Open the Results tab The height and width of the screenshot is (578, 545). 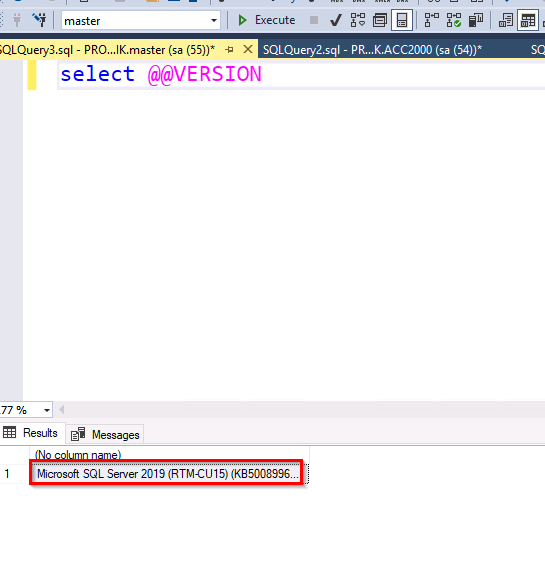(x=32, y=433)
